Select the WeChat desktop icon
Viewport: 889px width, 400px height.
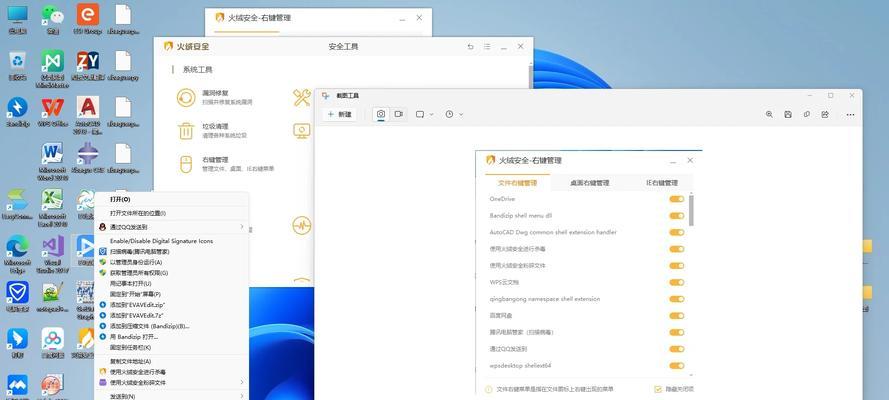pos(53,19)
